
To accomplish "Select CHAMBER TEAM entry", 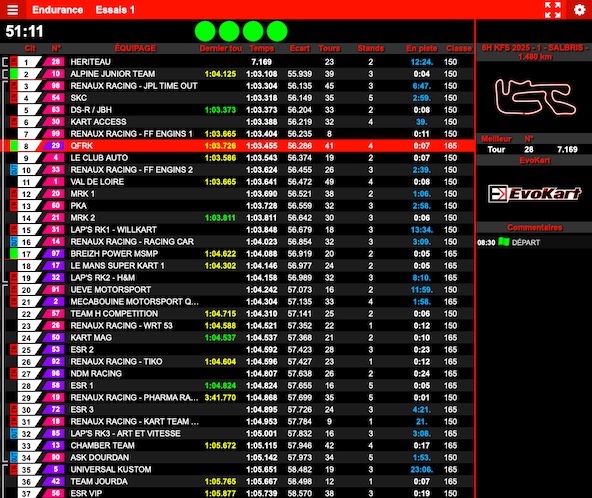I will click(102, 446).
